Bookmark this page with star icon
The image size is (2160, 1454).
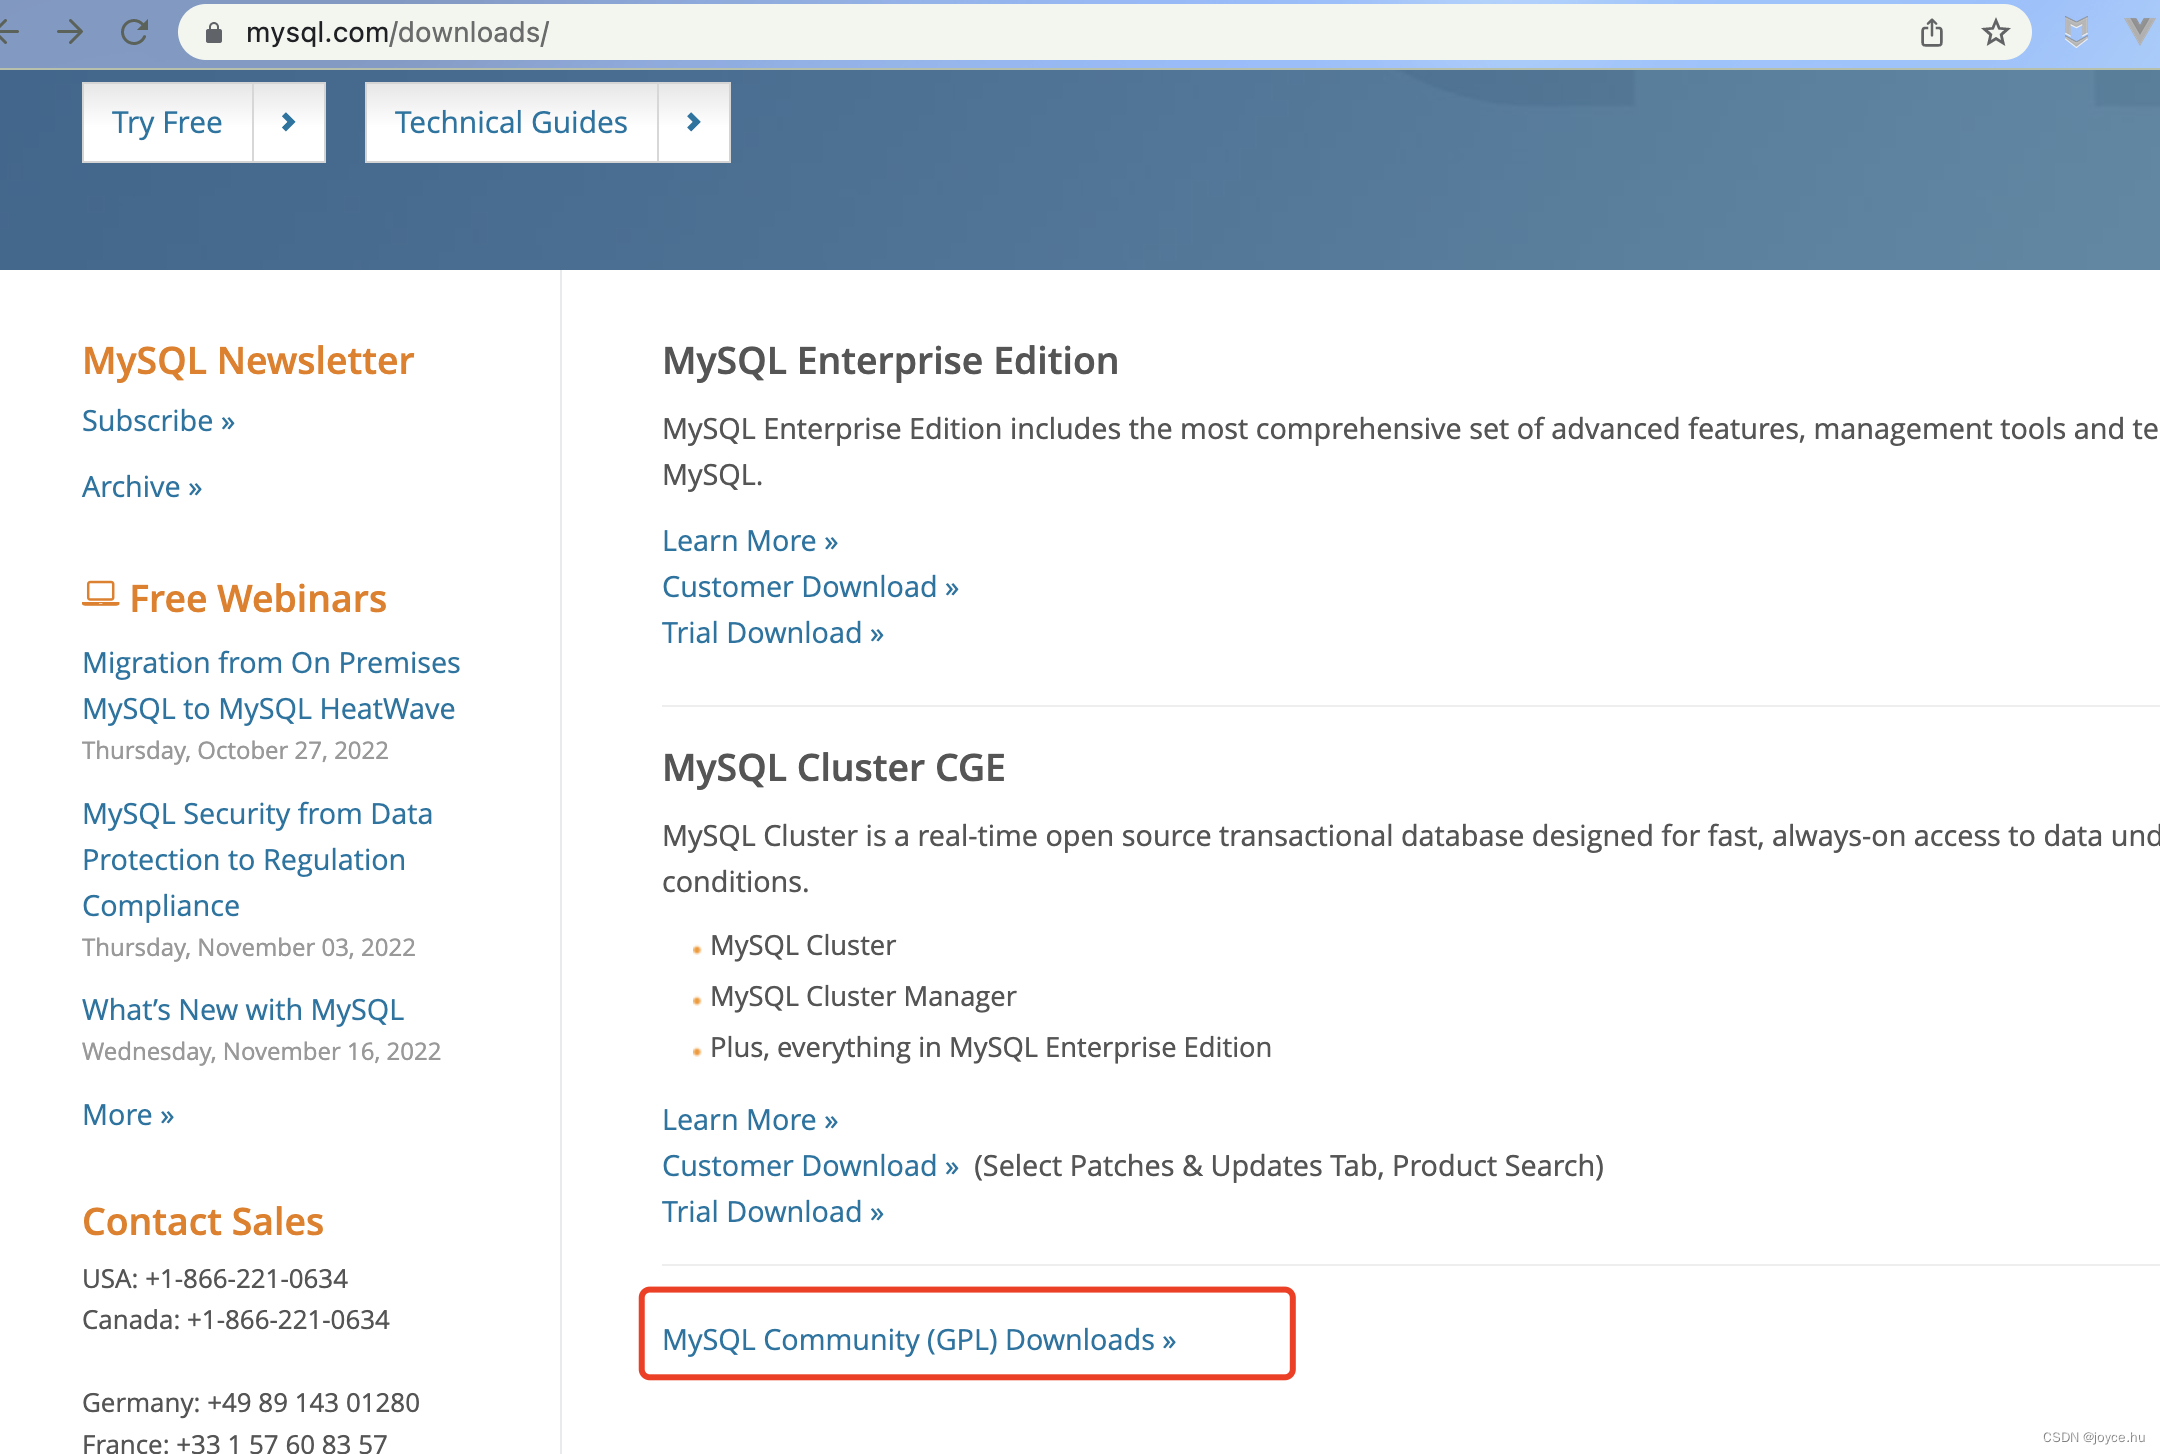1996,32
